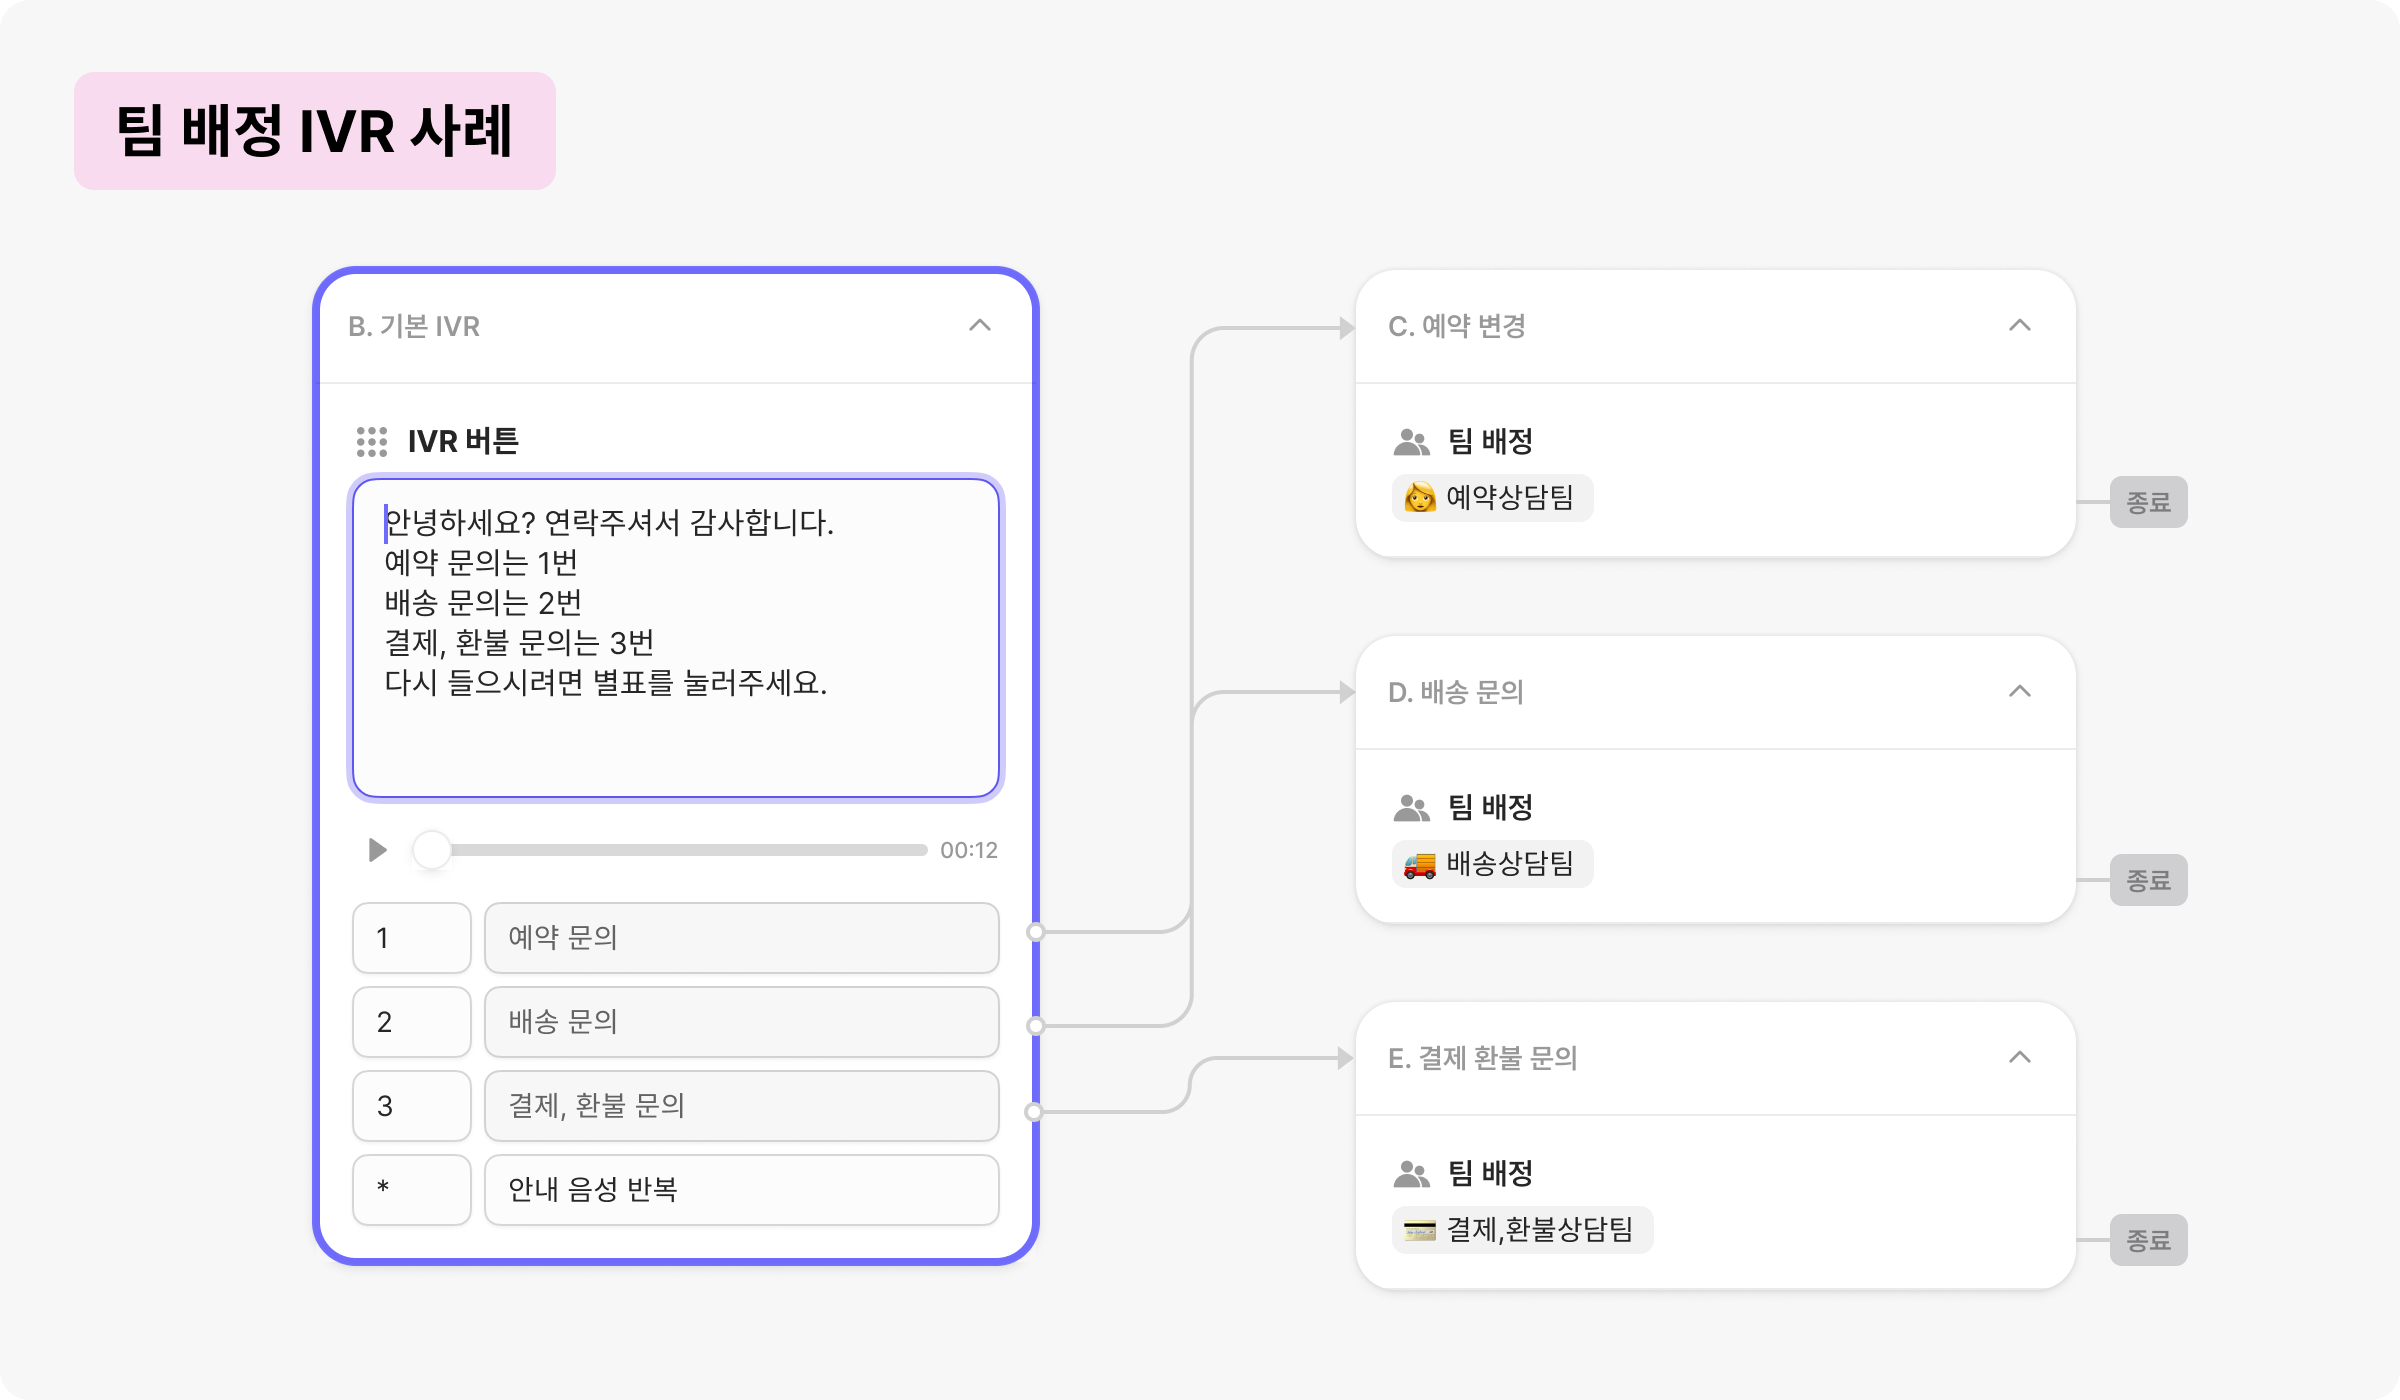Collapse the D. 배송 문의 card
Screen dimensions: 2400x1400
pyautogui.click(x=2020, y=691)
